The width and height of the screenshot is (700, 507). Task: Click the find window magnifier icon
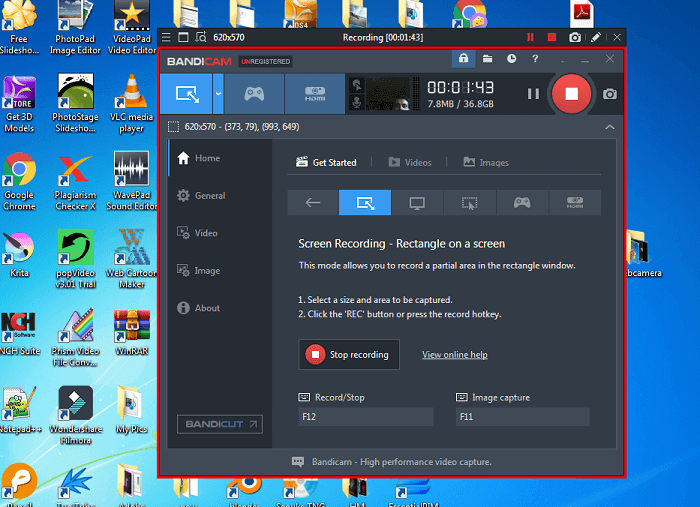201,37
